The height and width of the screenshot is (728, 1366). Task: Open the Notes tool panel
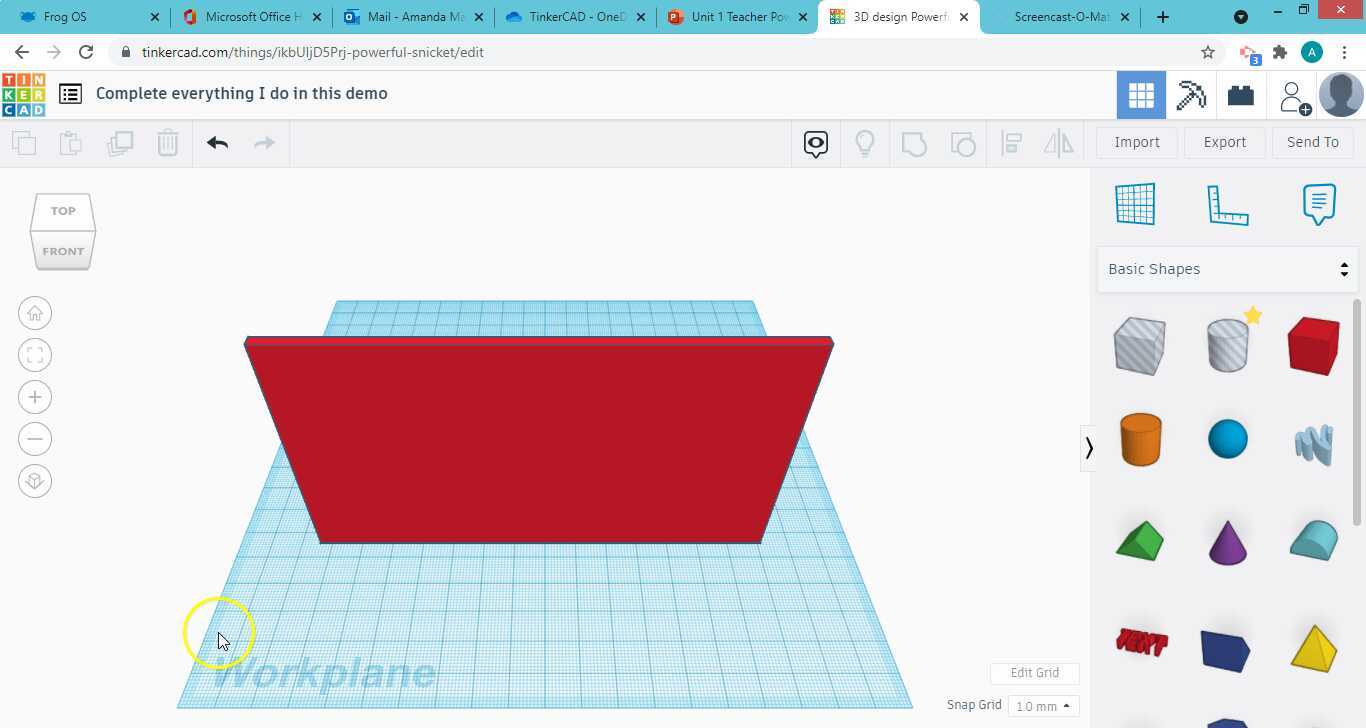pos(1319,203)
